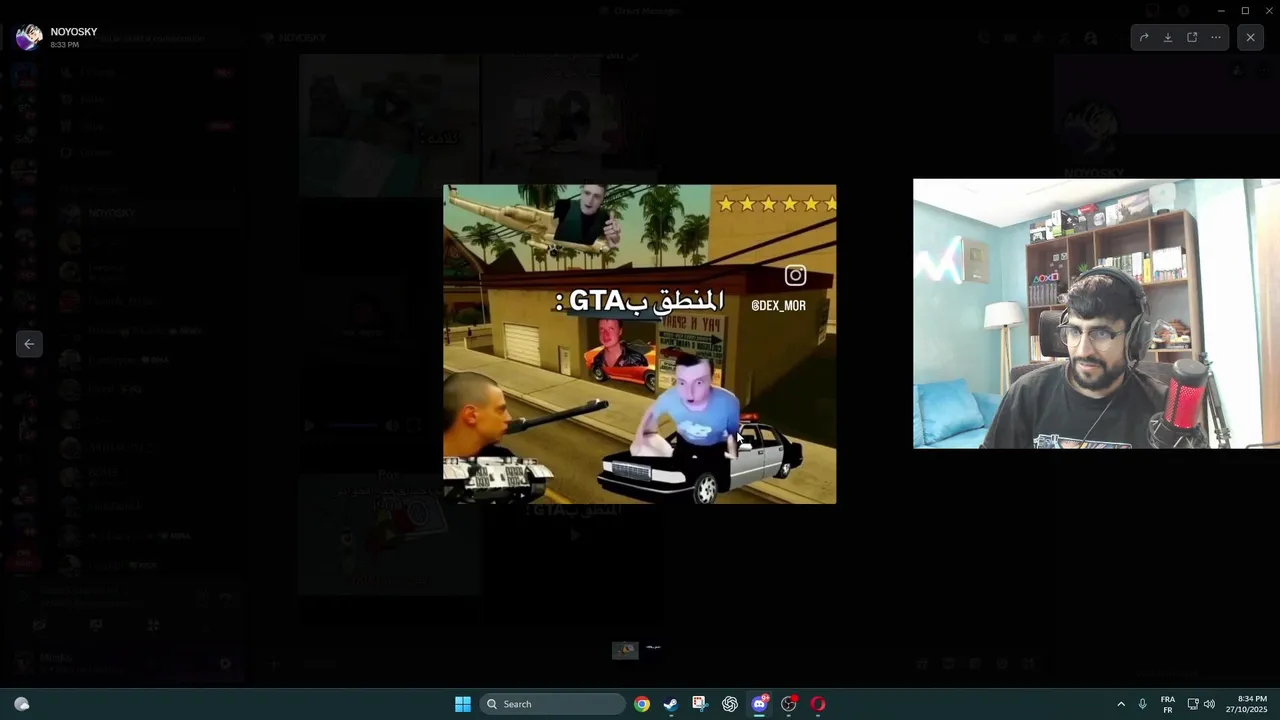Screen dimensions: 1280x720
Task: Forward the media using the arrow icon
Action: 1144,37
